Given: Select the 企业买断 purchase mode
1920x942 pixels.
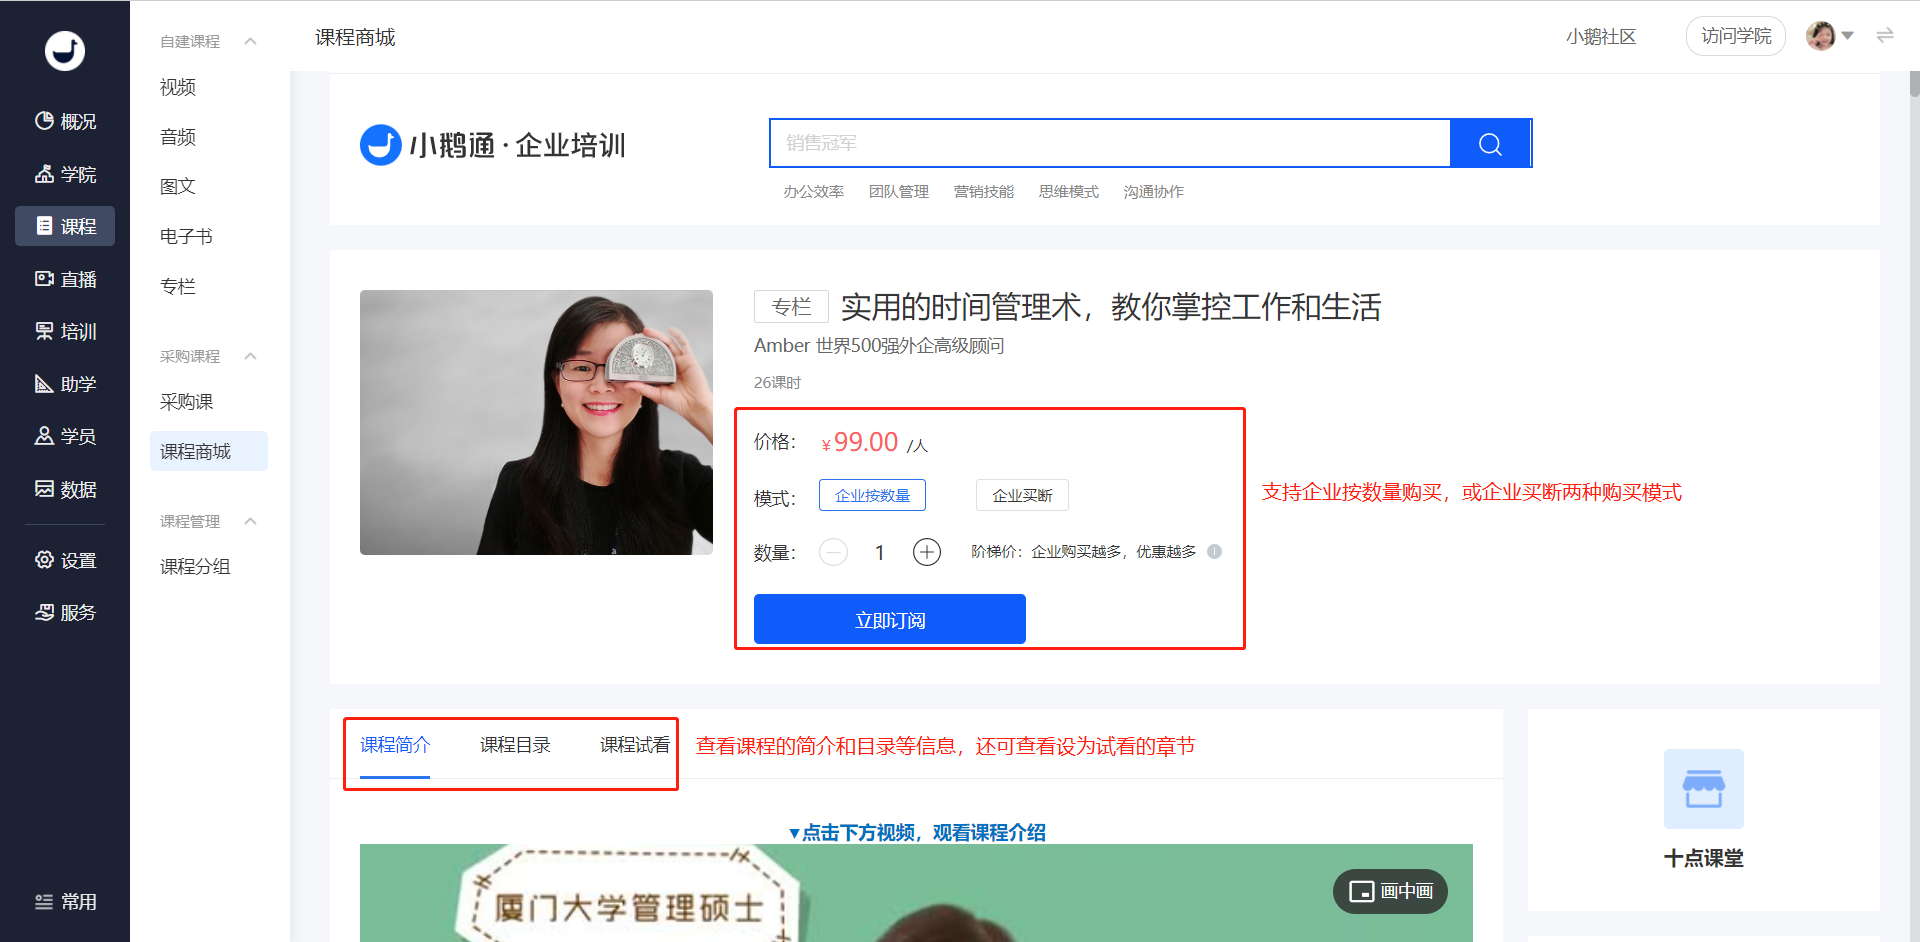Looking at the screenshot, I should [x=1022, y=495].
